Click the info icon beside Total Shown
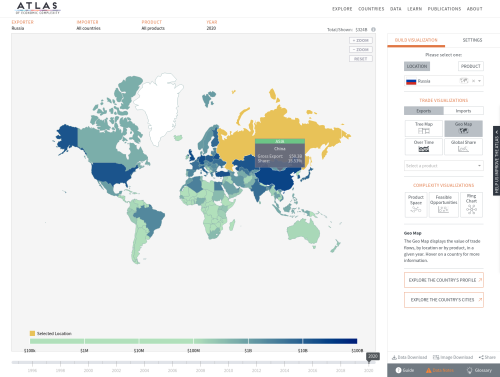Image resolution: width=500 pixels, height=377 pixels. 374,29
